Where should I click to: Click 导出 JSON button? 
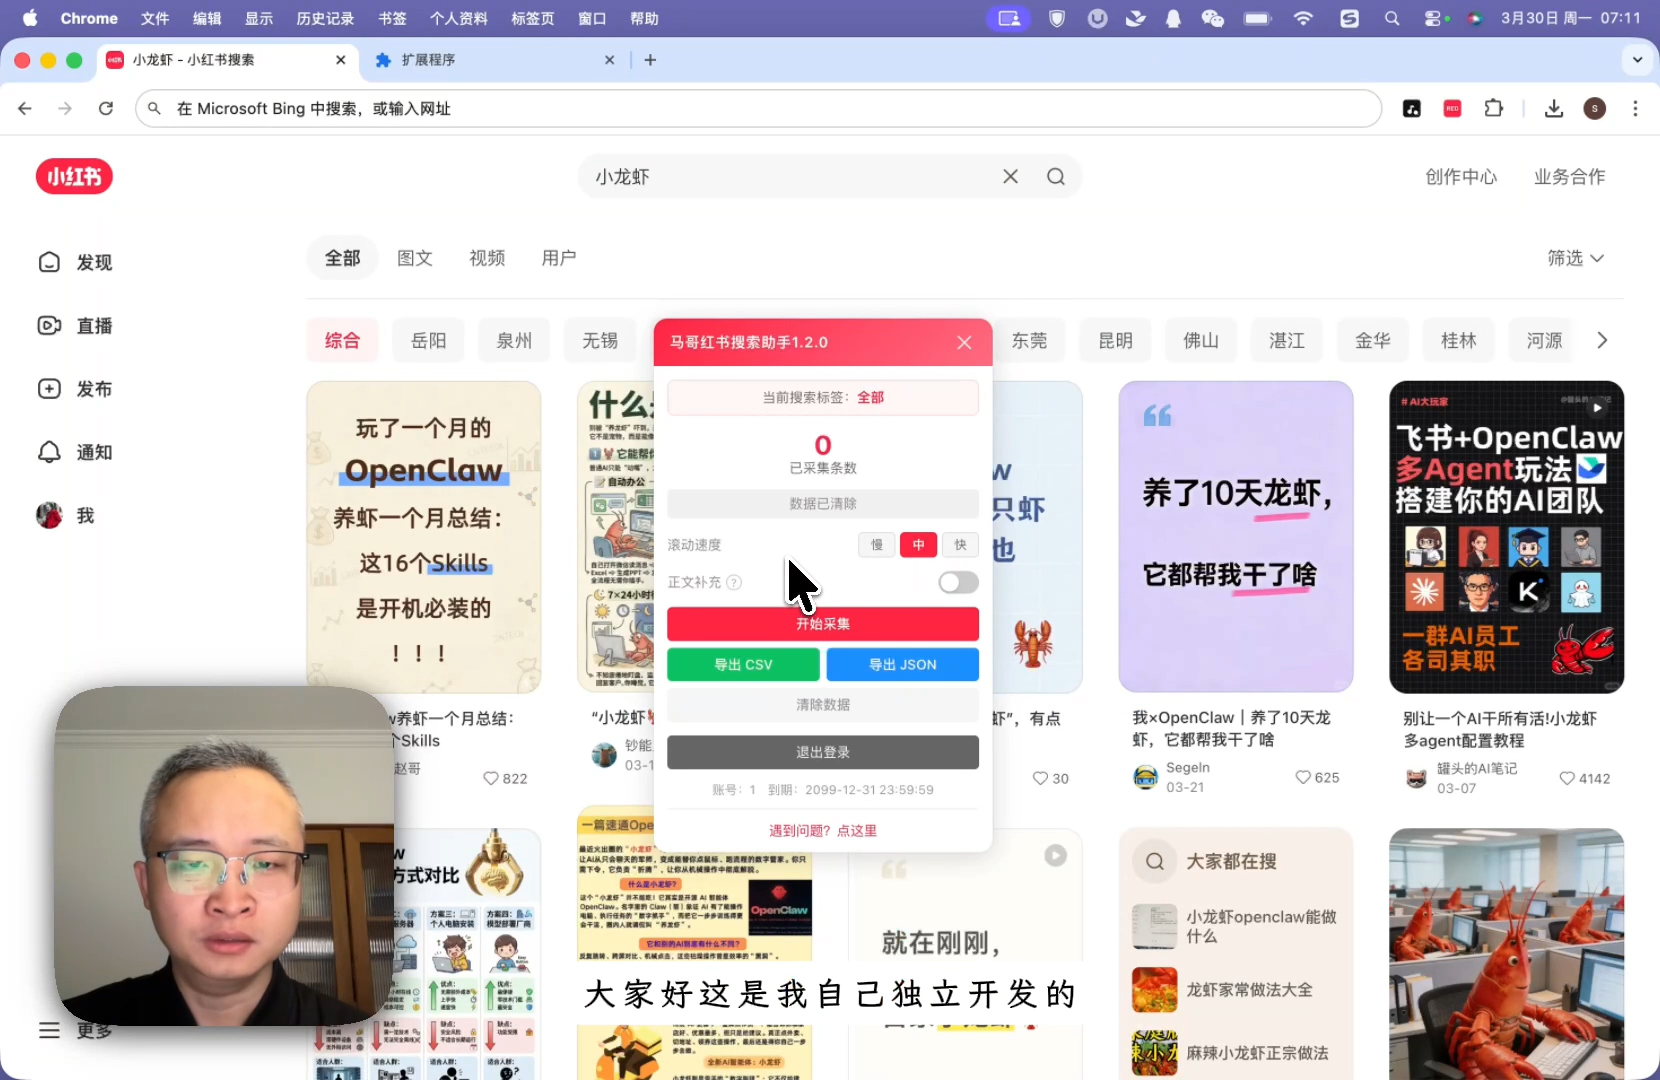pyautogui.click(x=903, y=665)
